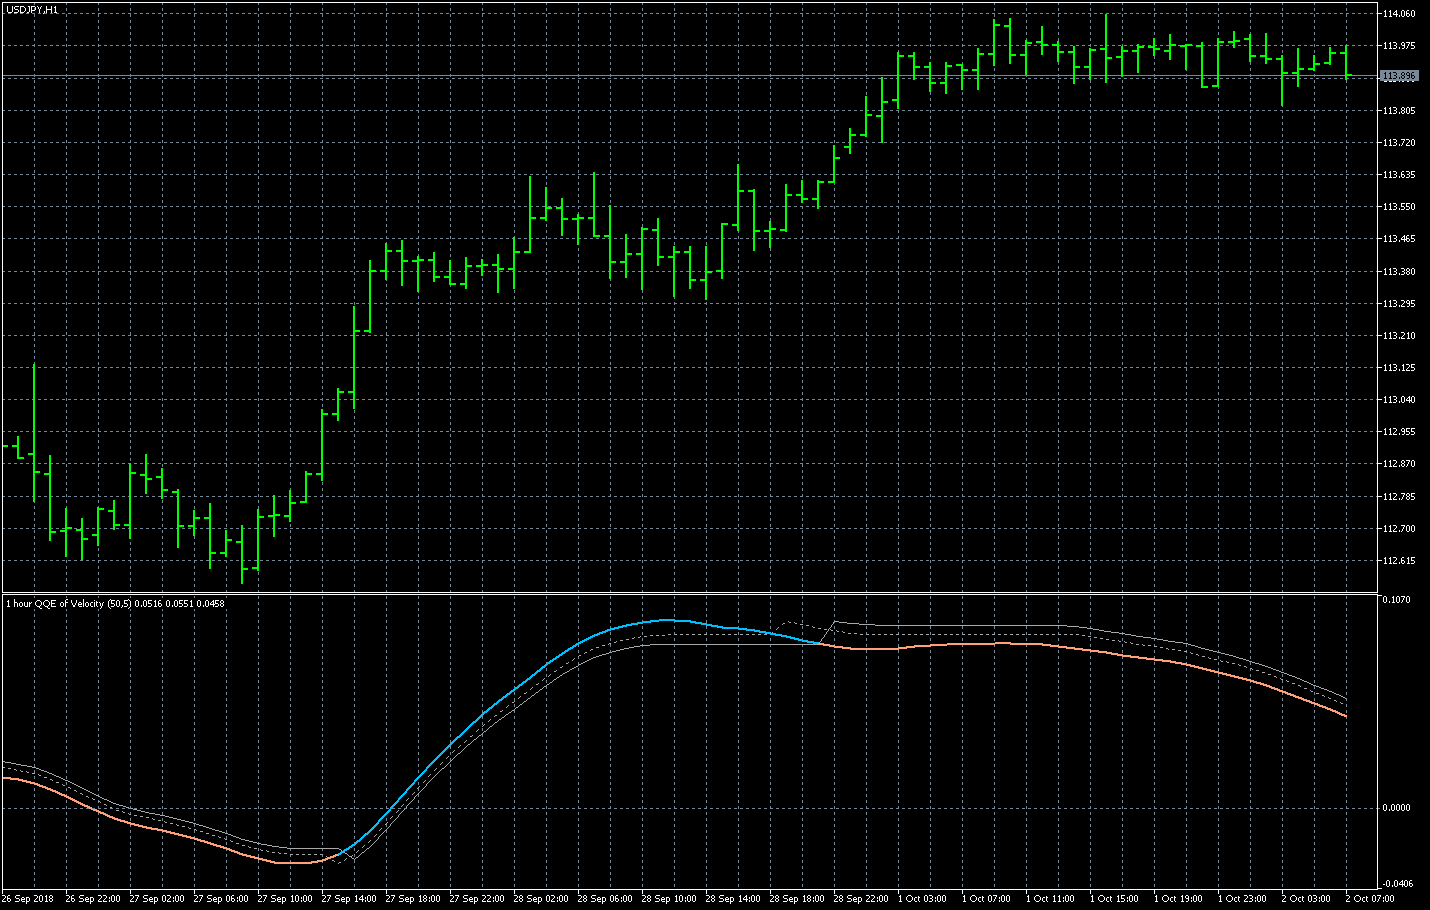This screenshot has height=910, width=1430.
Task: Click the divider between chart and indicator window
Action: (690, 593)
